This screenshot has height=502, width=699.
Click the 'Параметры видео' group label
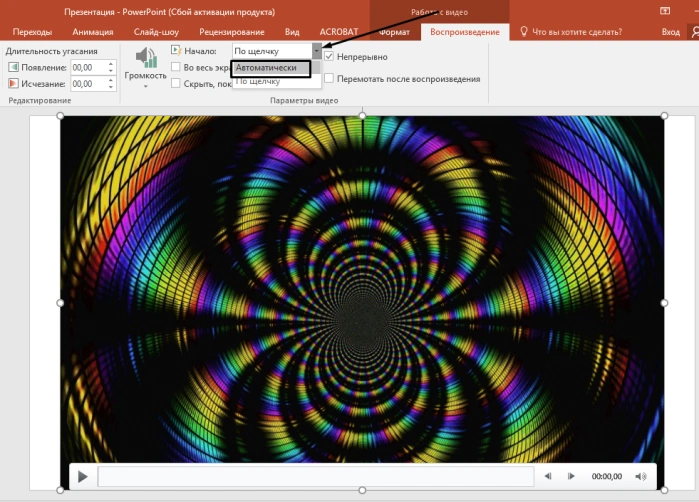coord(304,100)
